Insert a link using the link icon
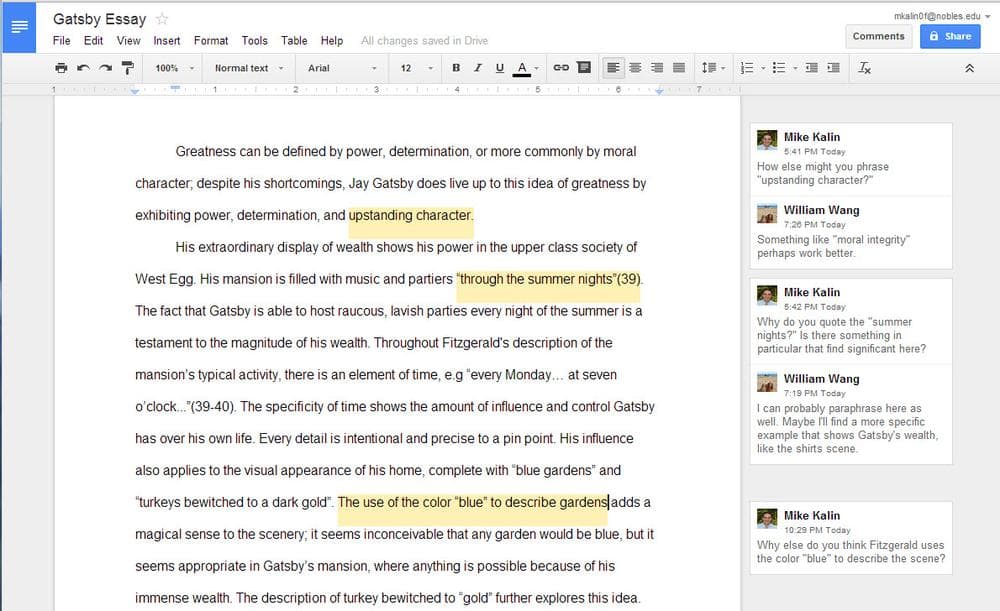The height and width of the screenshot is (611, 1000). (560, 67)
